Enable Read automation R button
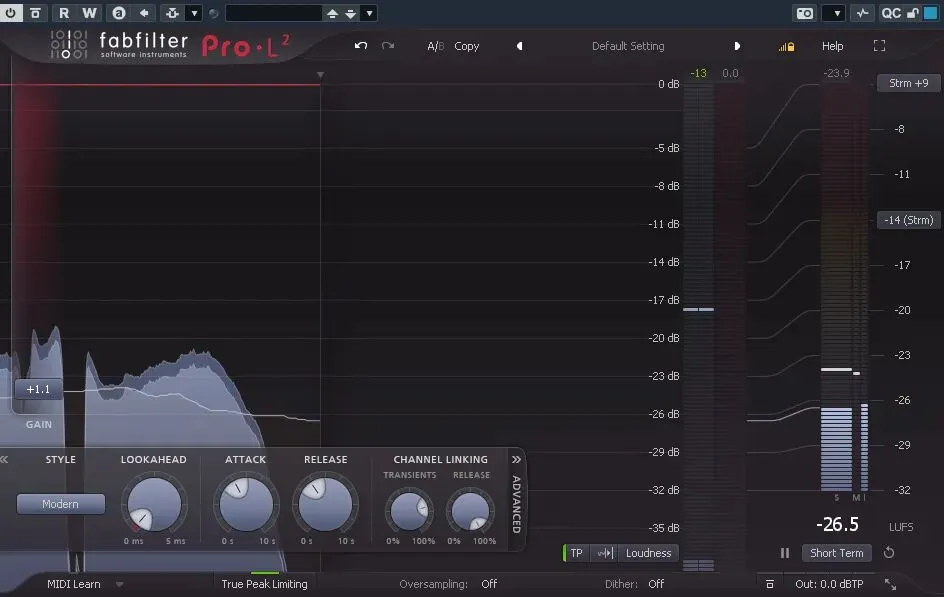The width and height of the screenshot is (944, 597). 64,13
